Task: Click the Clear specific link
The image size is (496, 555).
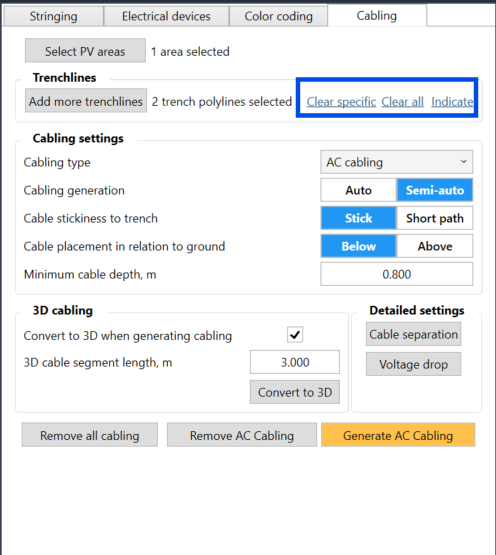Action: (341, 102)
